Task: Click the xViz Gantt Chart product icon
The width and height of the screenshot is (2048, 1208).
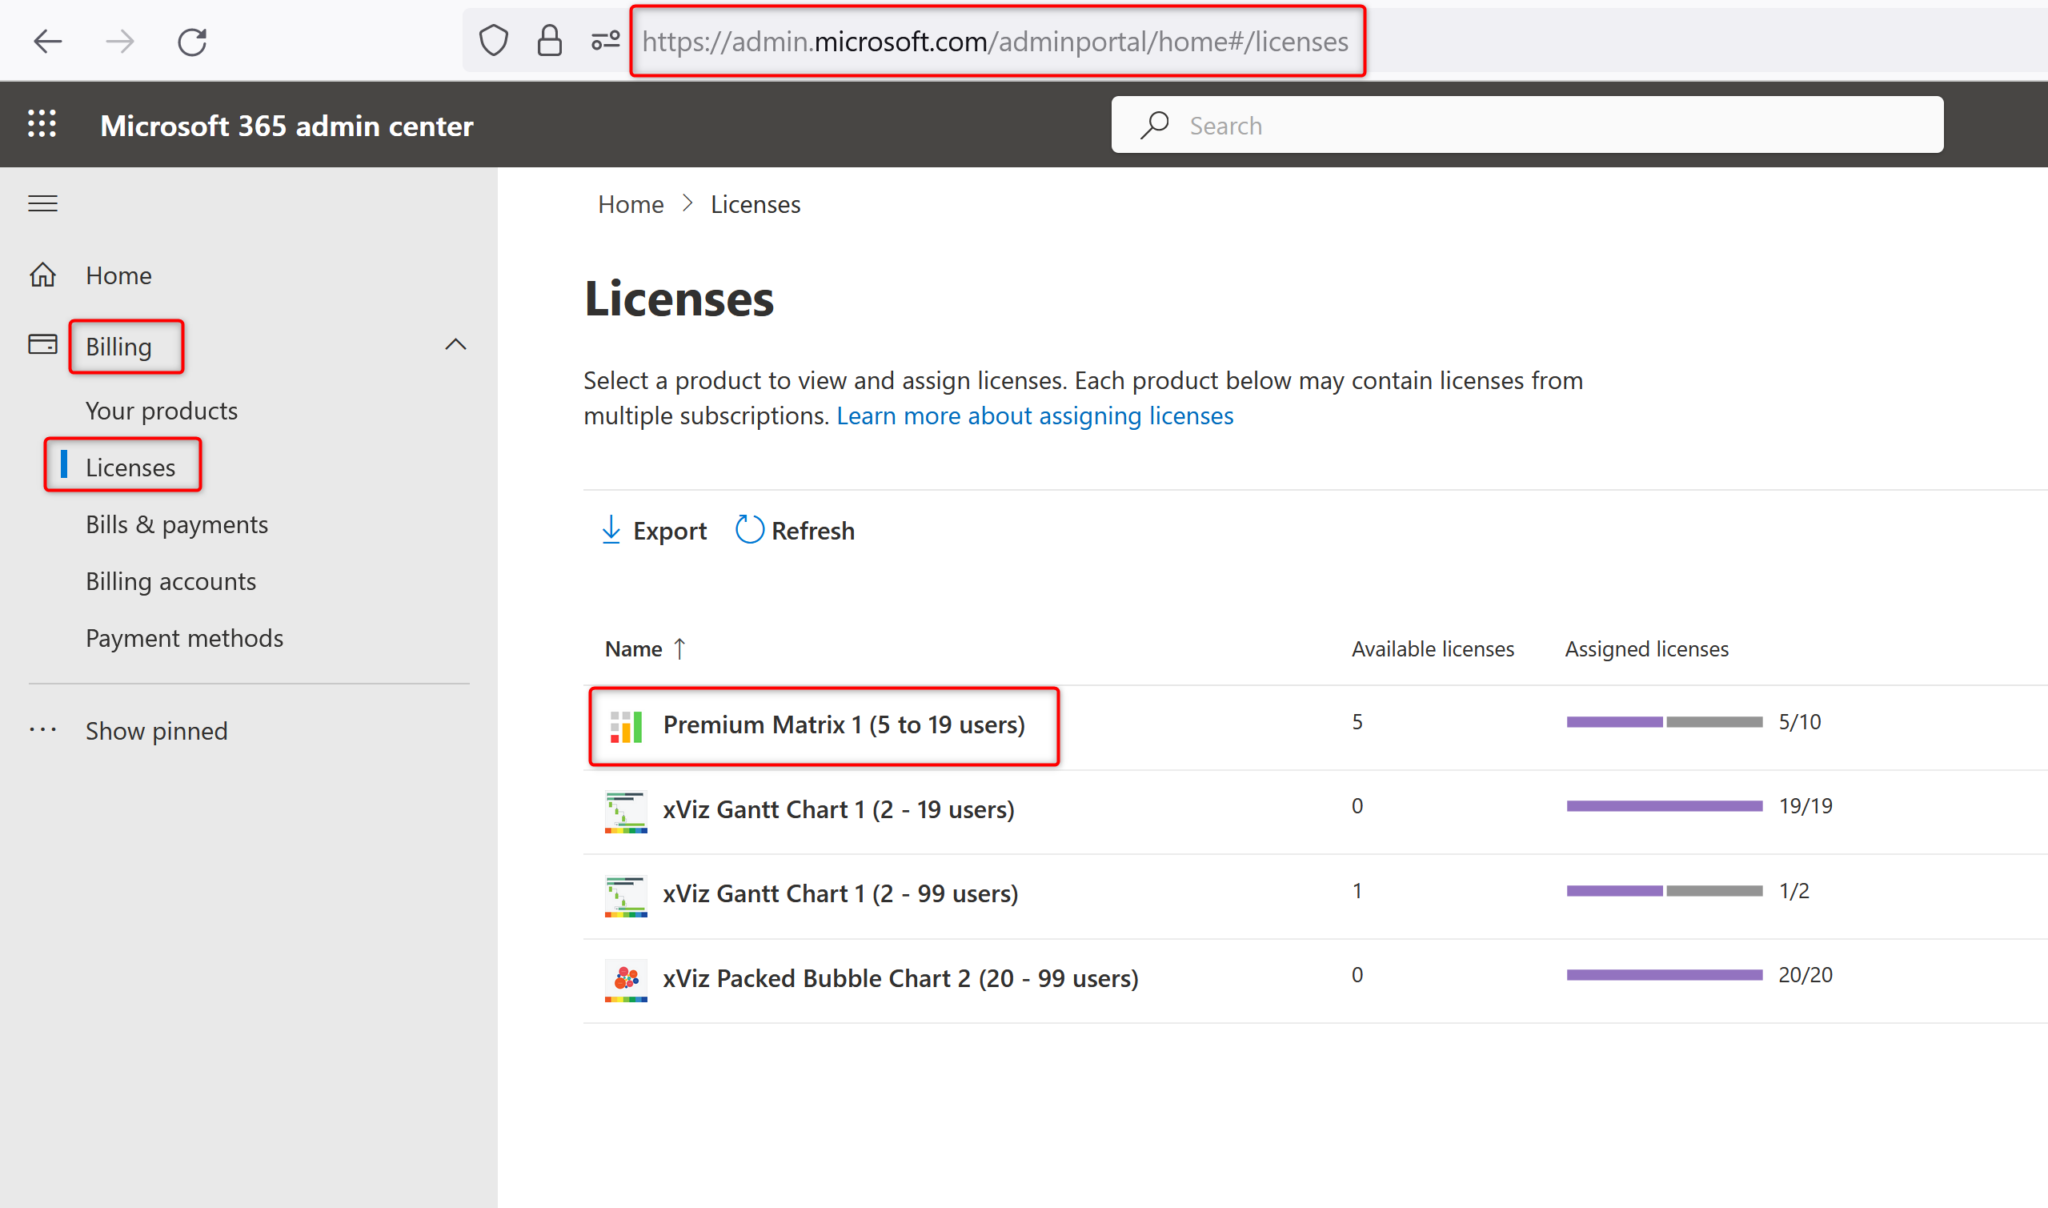Action: (625, 811)
